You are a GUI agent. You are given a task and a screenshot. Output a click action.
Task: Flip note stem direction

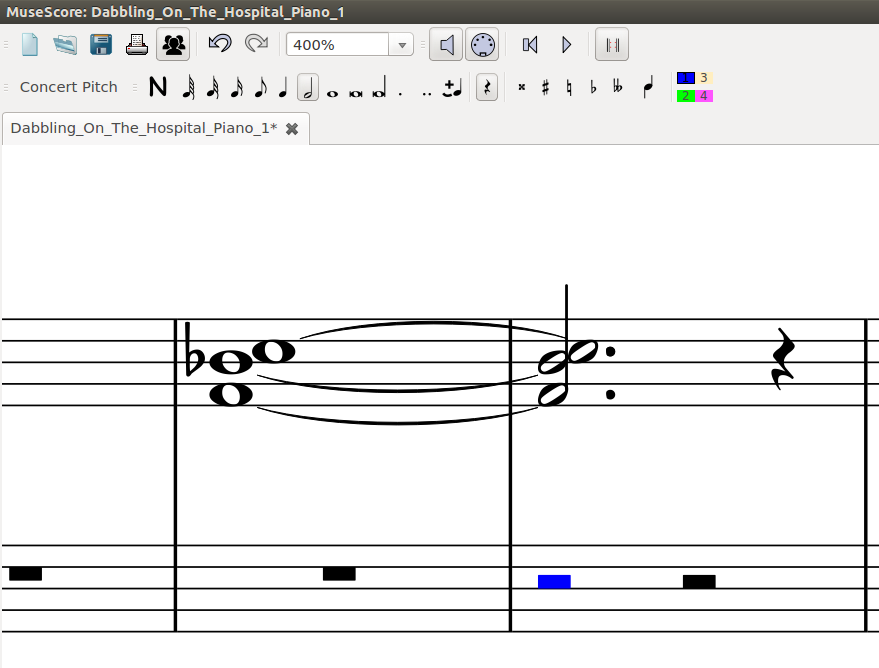[x=648, y=87]
